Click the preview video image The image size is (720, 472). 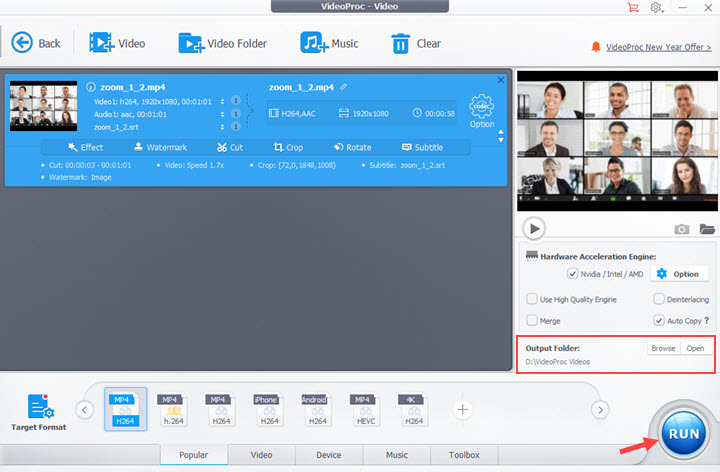pos(617,140)
